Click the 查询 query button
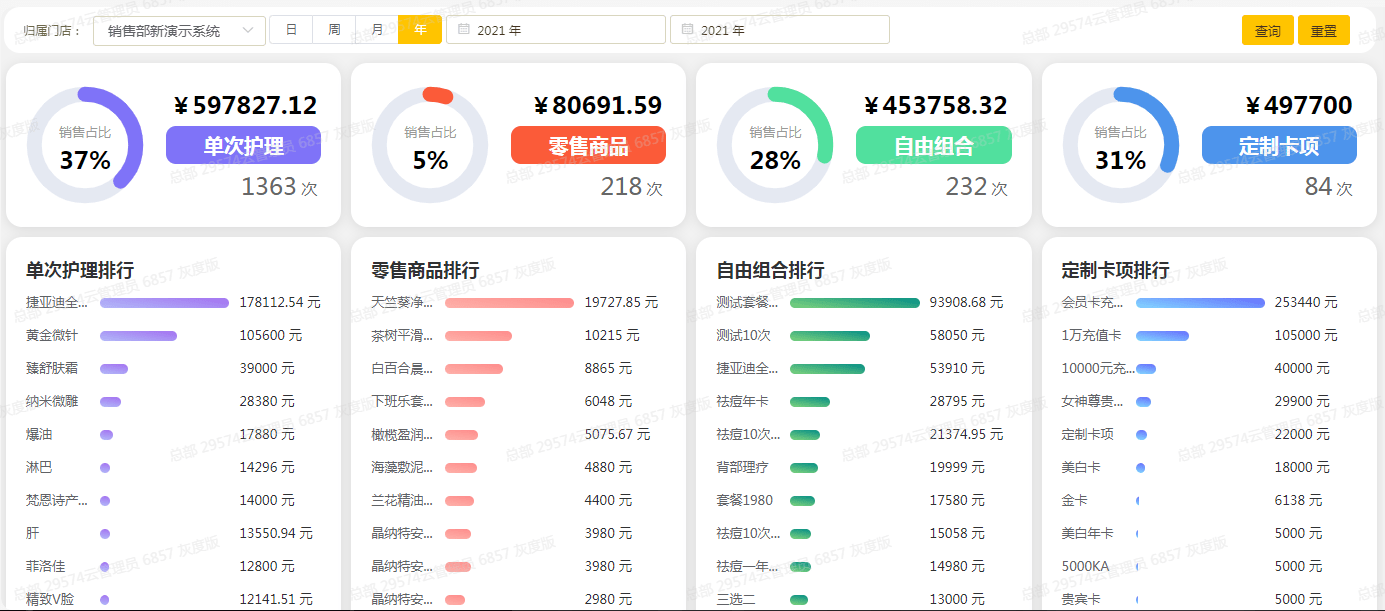This screenshot has width=1385, height=611. pos(1268,31)
